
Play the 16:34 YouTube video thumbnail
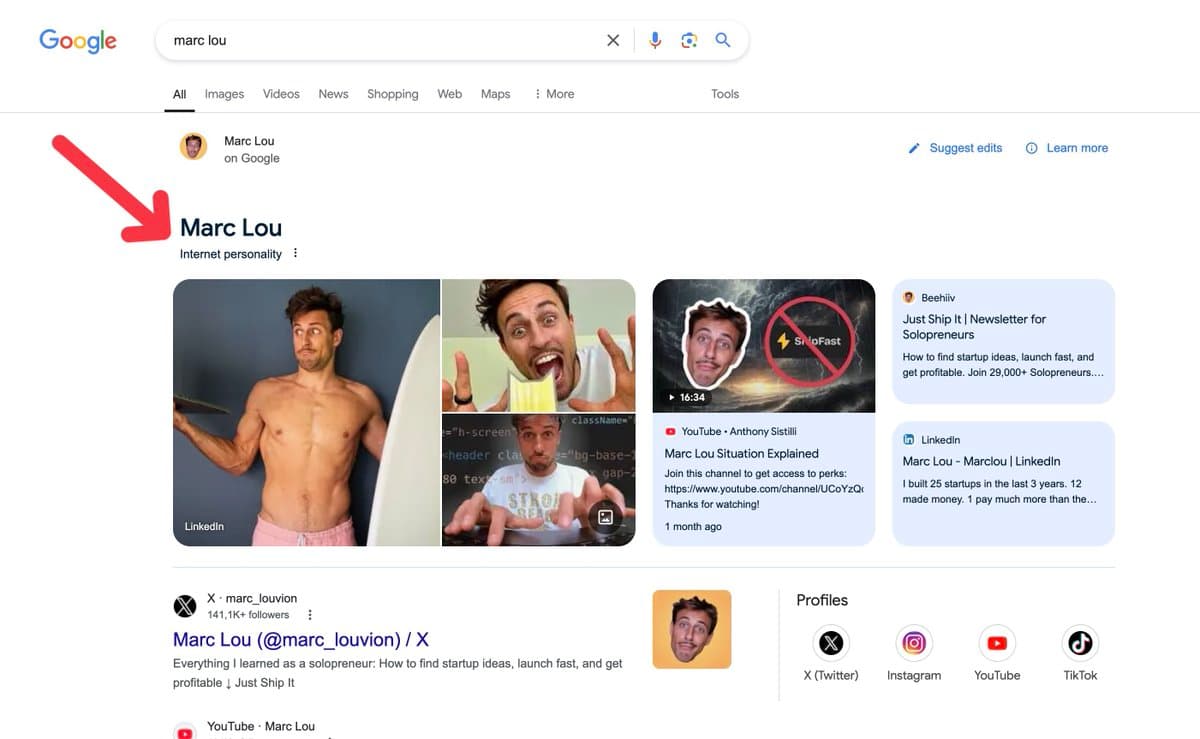[x=764, y=346]
